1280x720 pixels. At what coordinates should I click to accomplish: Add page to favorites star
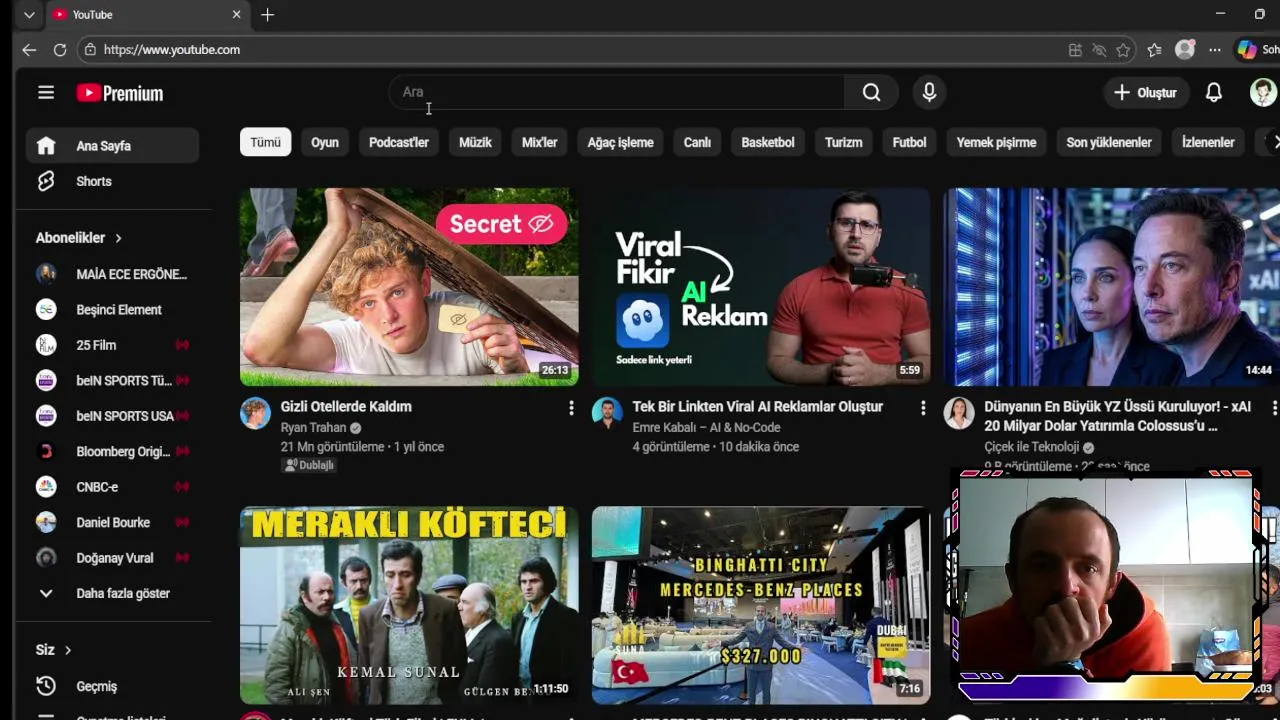tap(1123, 50)
